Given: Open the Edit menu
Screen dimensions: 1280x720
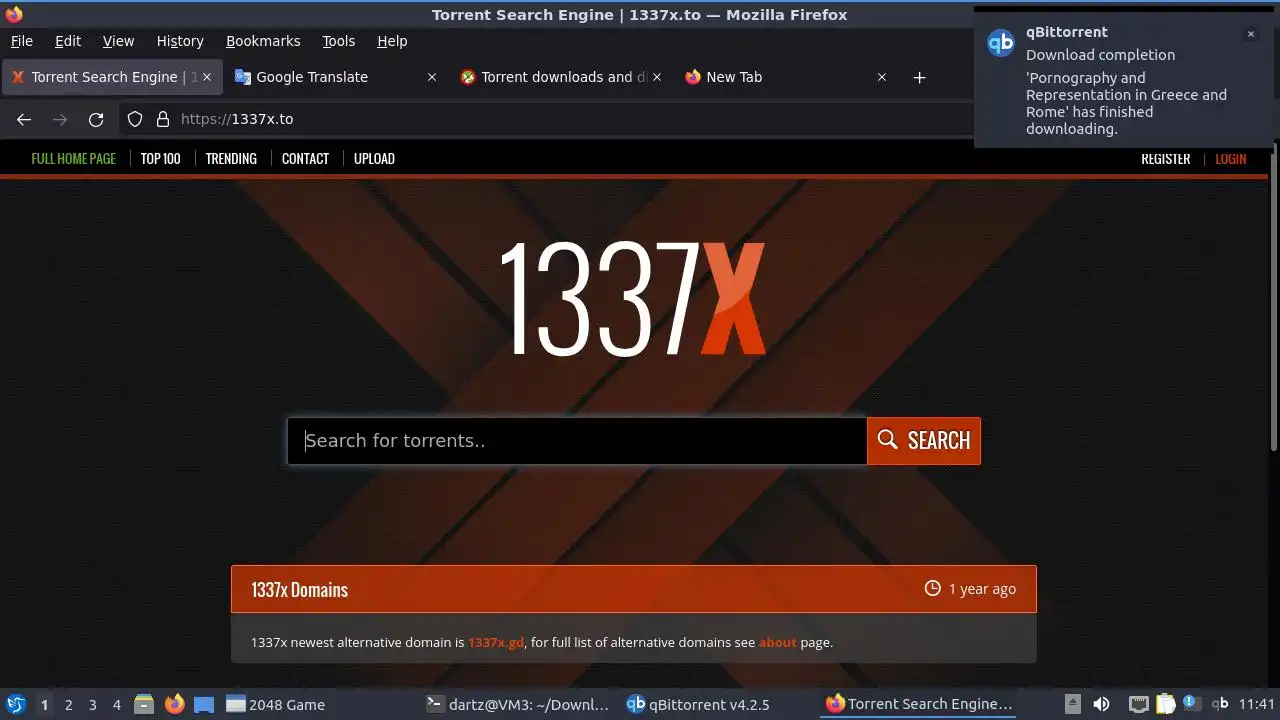Looking at the screenshot, I should [x=68, y=41].
